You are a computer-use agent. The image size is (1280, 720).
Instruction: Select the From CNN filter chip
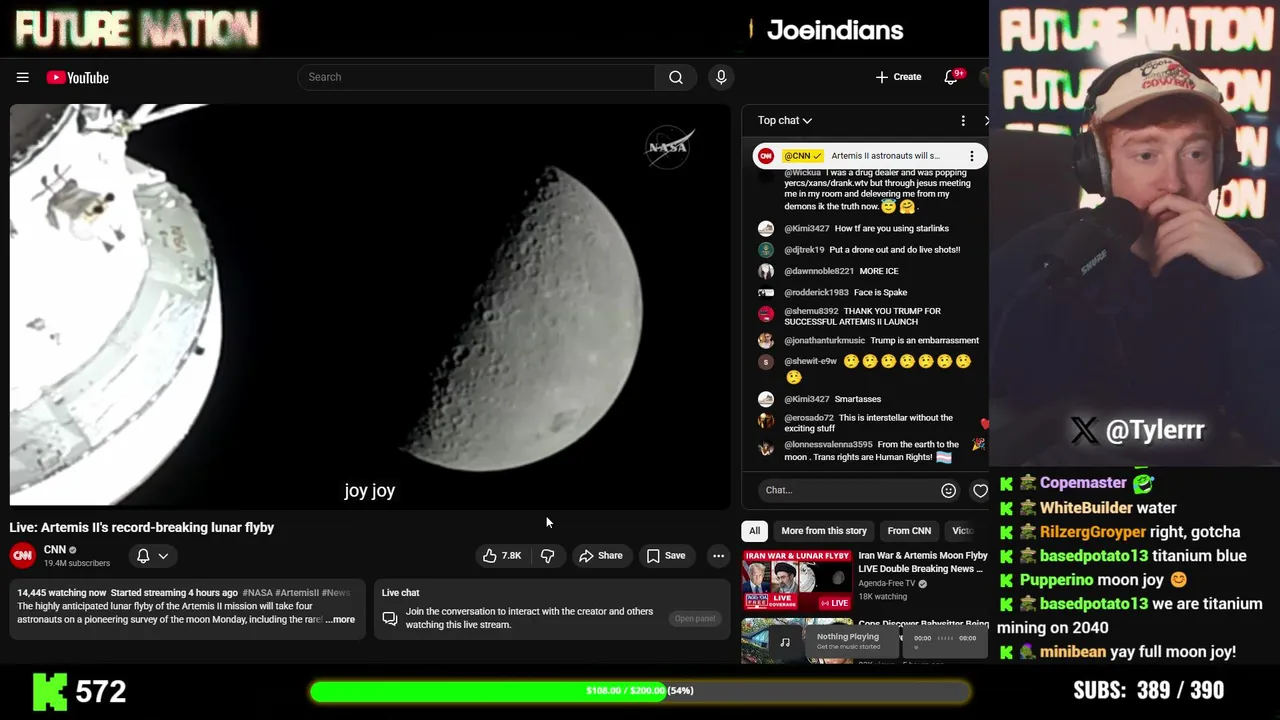[909, 531]
